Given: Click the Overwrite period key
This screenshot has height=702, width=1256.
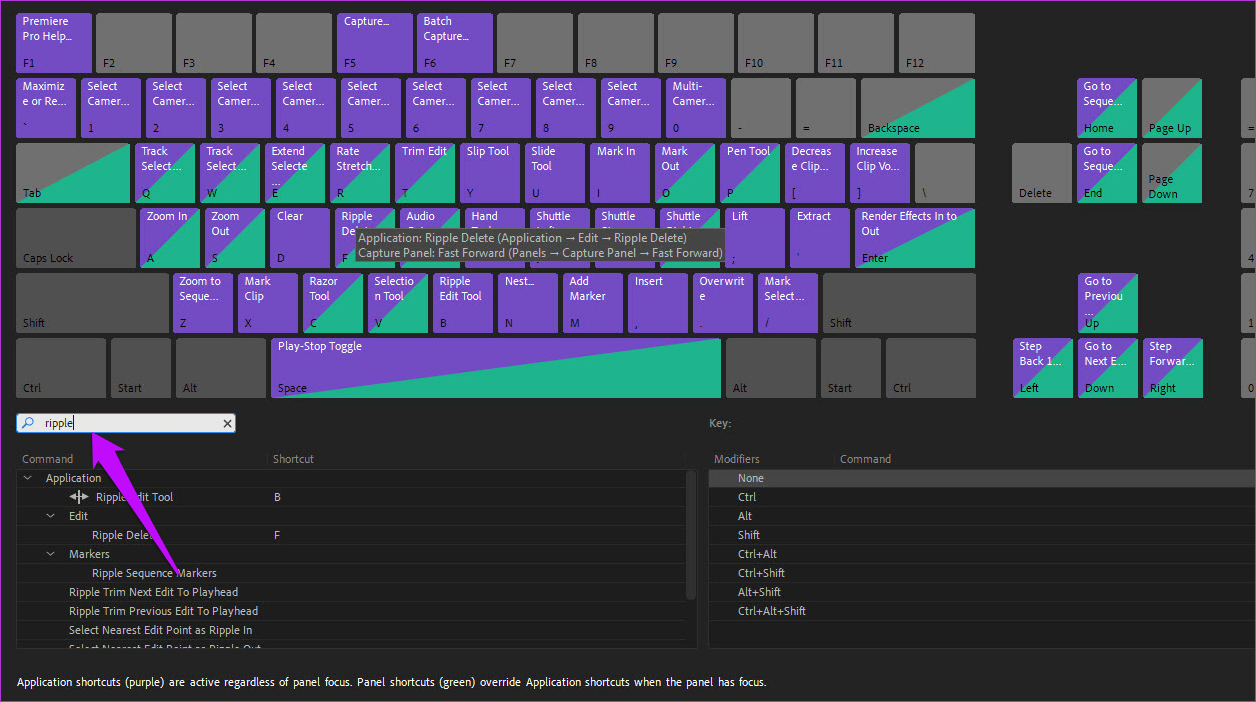Looking at the screenshot, I should click(723, 303).
